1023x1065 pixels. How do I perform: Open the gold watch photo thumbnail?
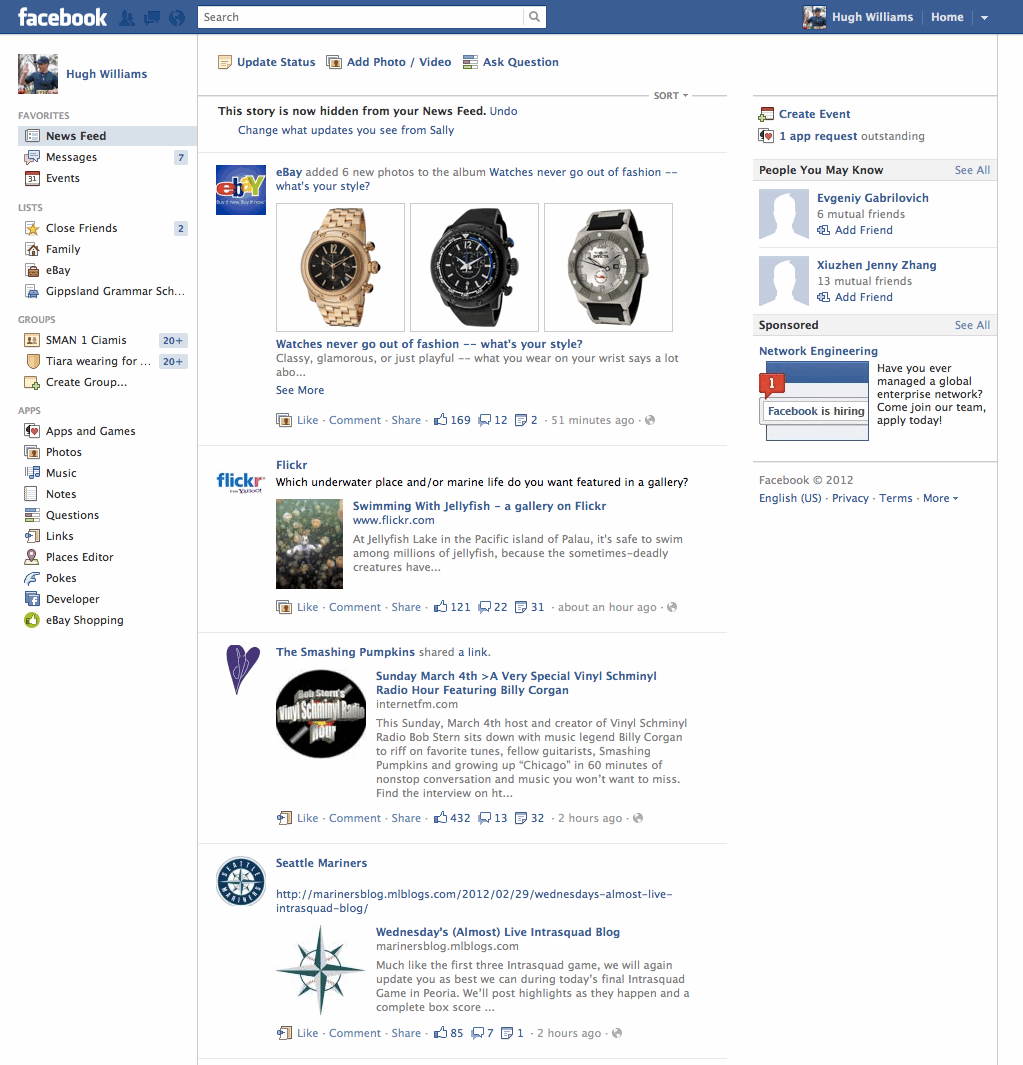(x=340, y=267)
